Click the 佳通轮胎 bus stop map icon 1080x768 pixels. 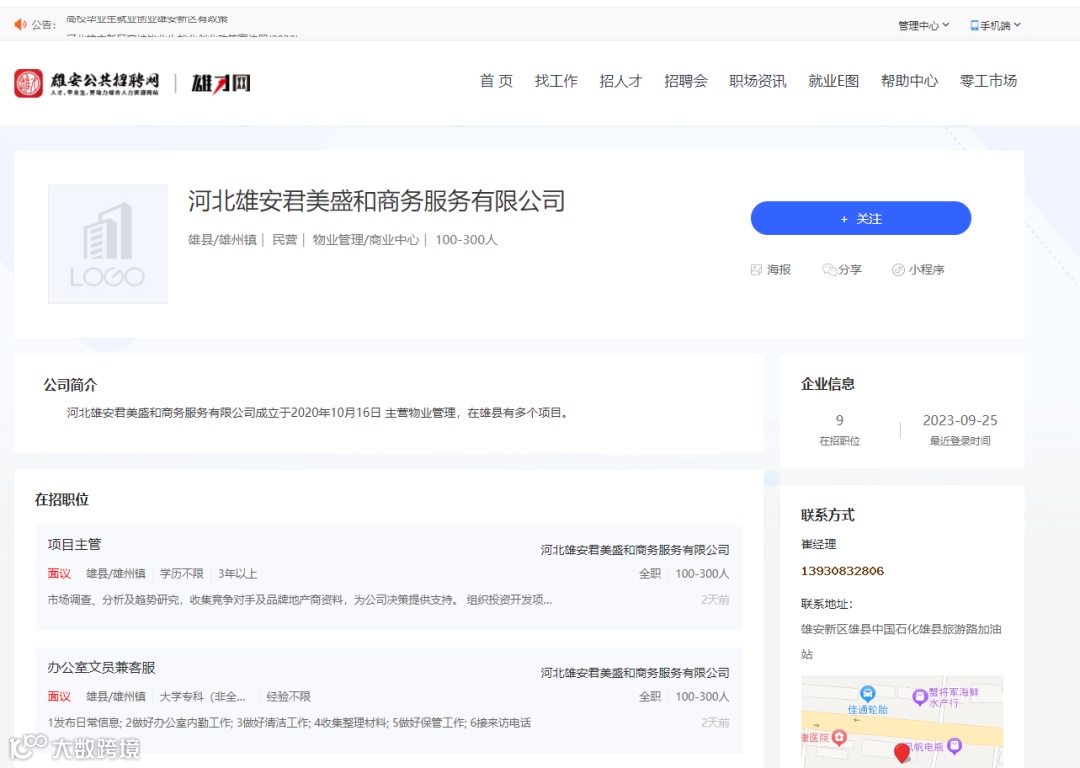point(868,693)
